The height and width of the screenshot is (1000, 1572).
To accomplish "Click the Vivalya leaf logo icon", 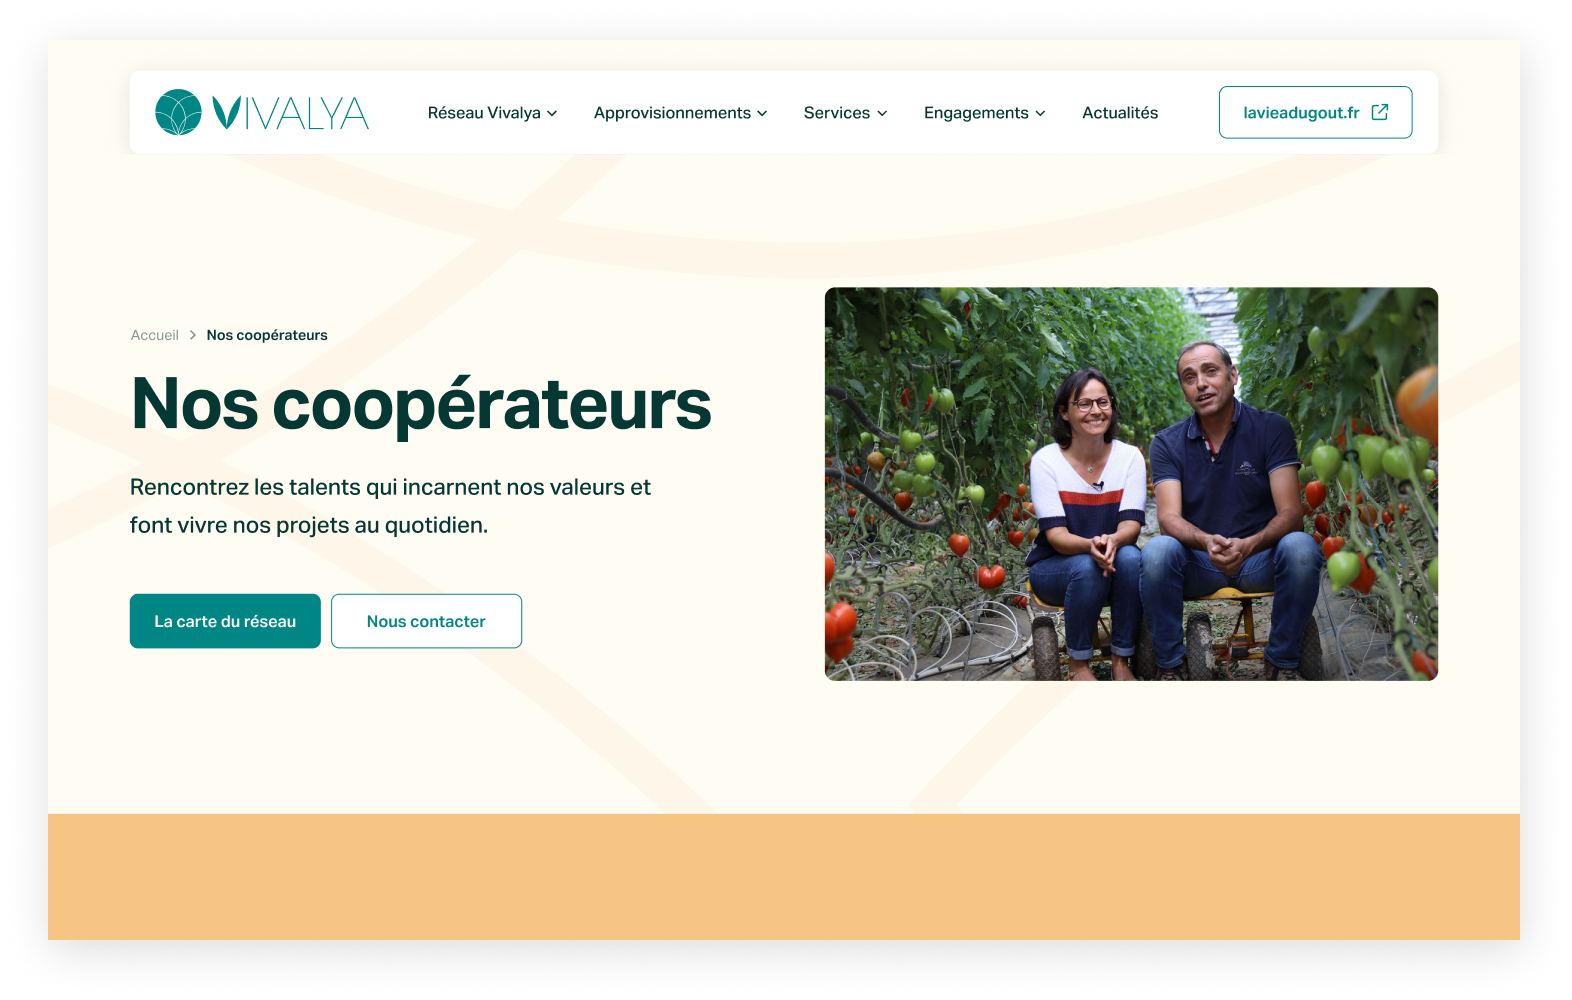I will pyautogui.click(x=178, y=112).
